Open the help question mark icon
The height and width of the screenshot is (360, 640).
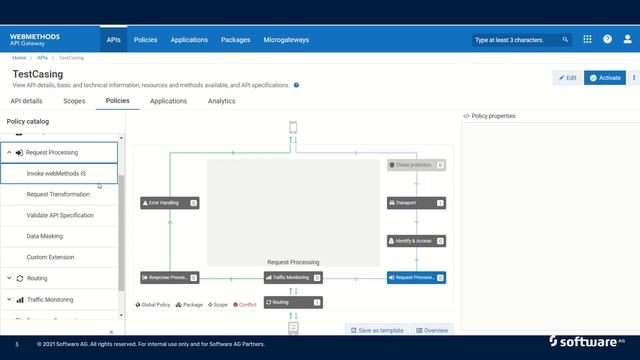pos(607,39)
